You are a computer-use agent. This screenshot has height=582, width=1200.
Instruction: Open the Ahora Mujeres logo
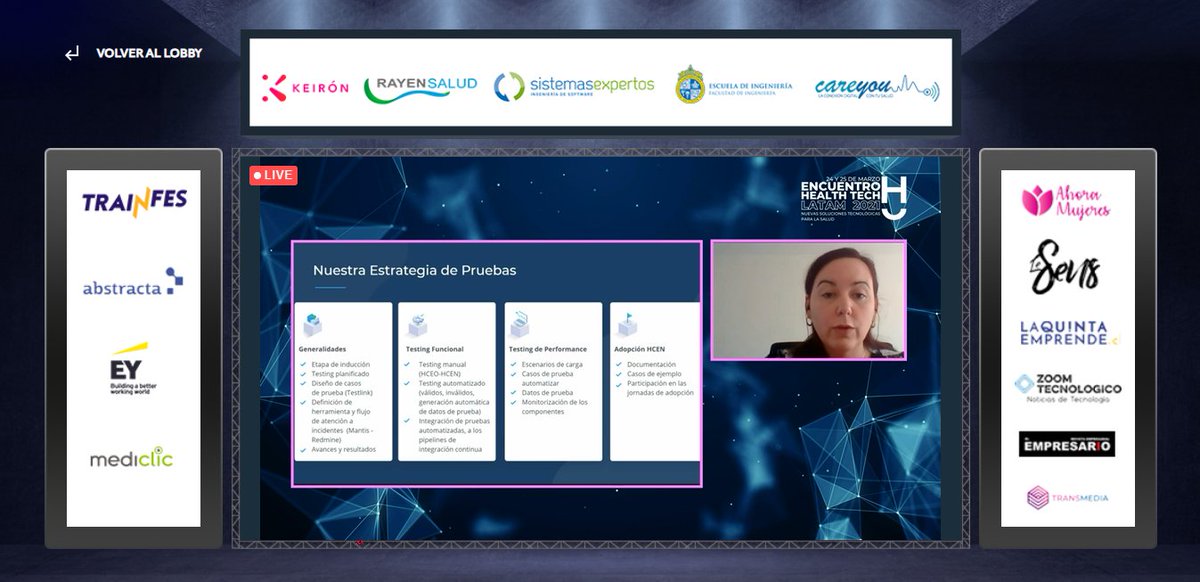pos(1066,201)
